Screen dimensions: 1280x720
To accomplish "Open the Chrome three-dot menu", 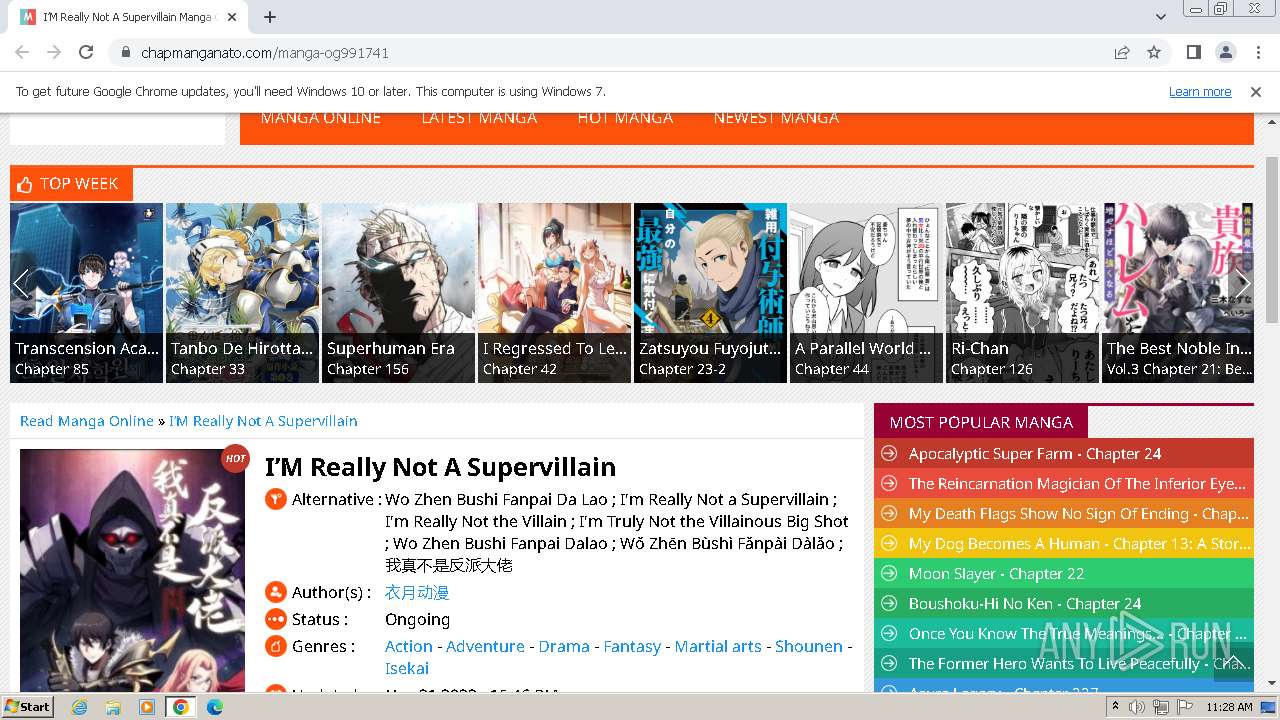I will [1257, 52].
